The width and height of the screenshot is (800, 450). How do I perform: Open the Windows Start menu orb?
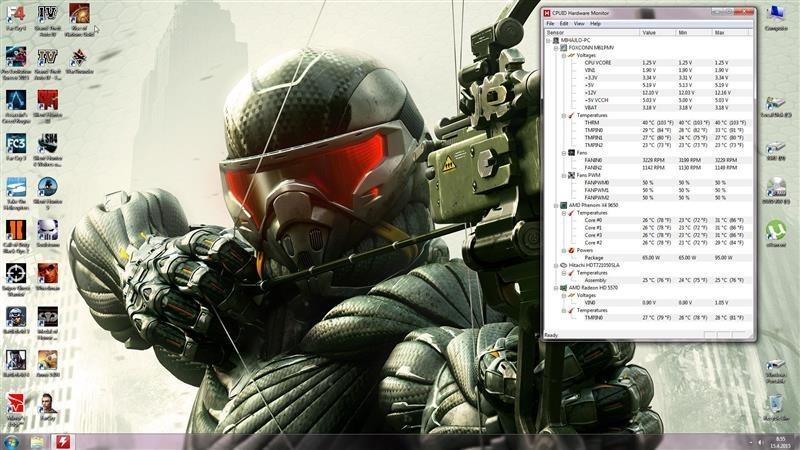click(10, 441)
